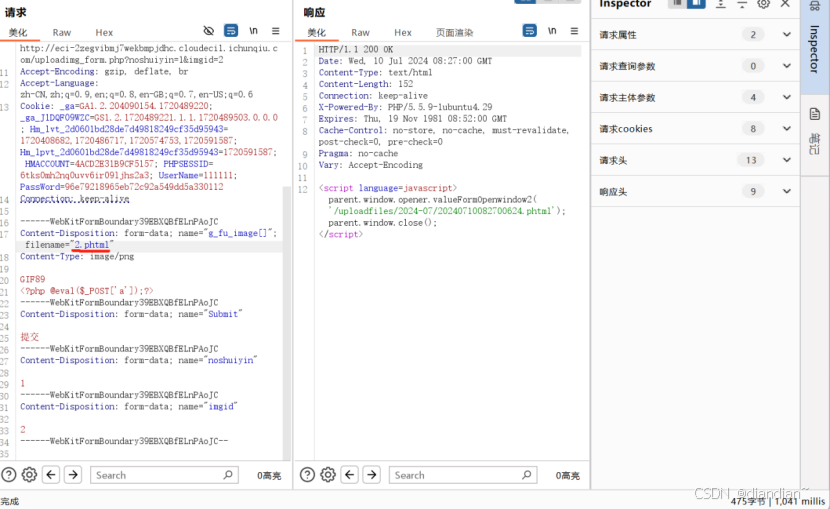Go to next match arrow in request panel

73,475
